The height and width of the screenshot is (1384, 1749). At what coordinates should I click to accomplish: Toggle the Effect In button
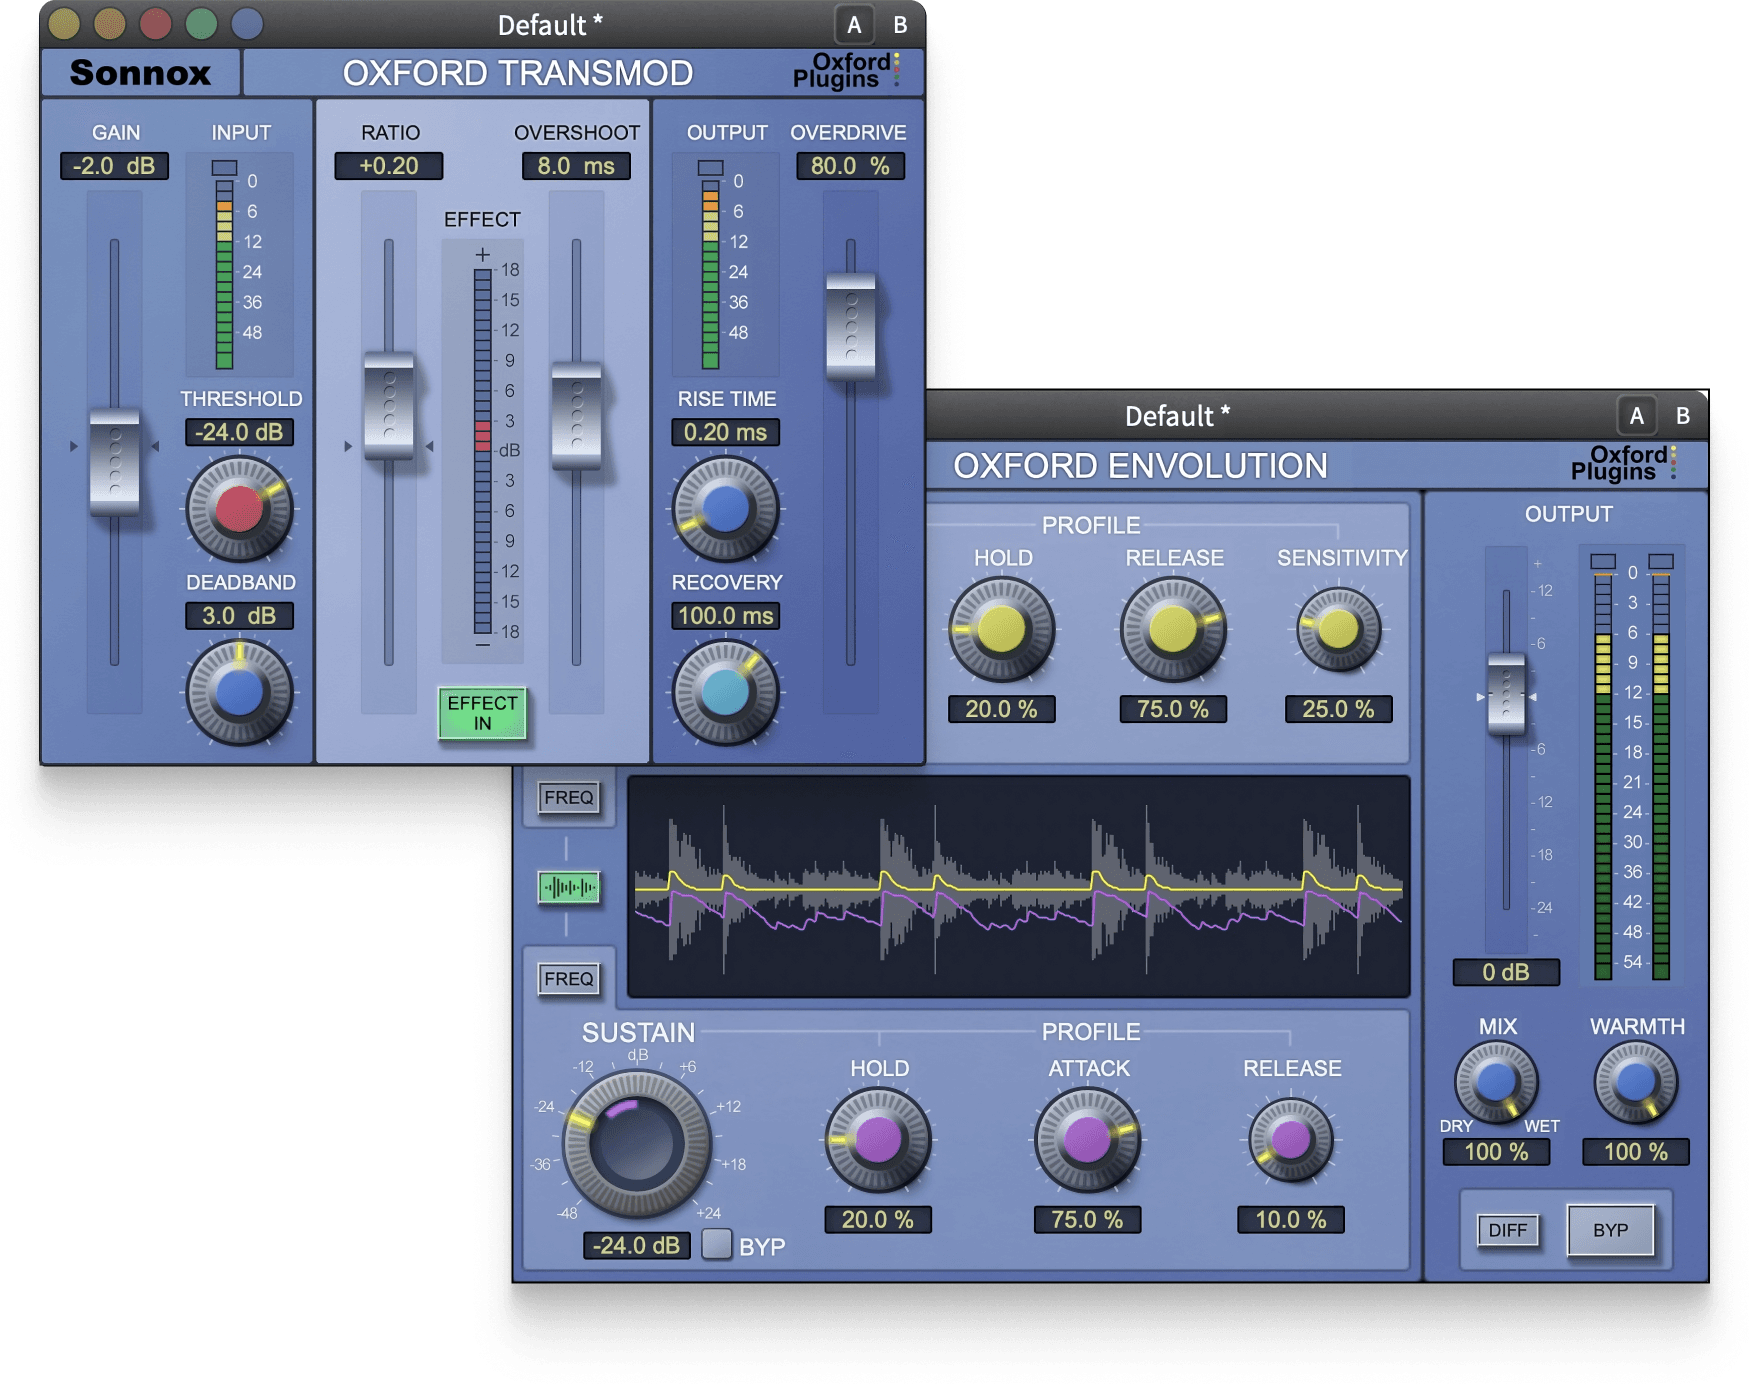point(482,713)
